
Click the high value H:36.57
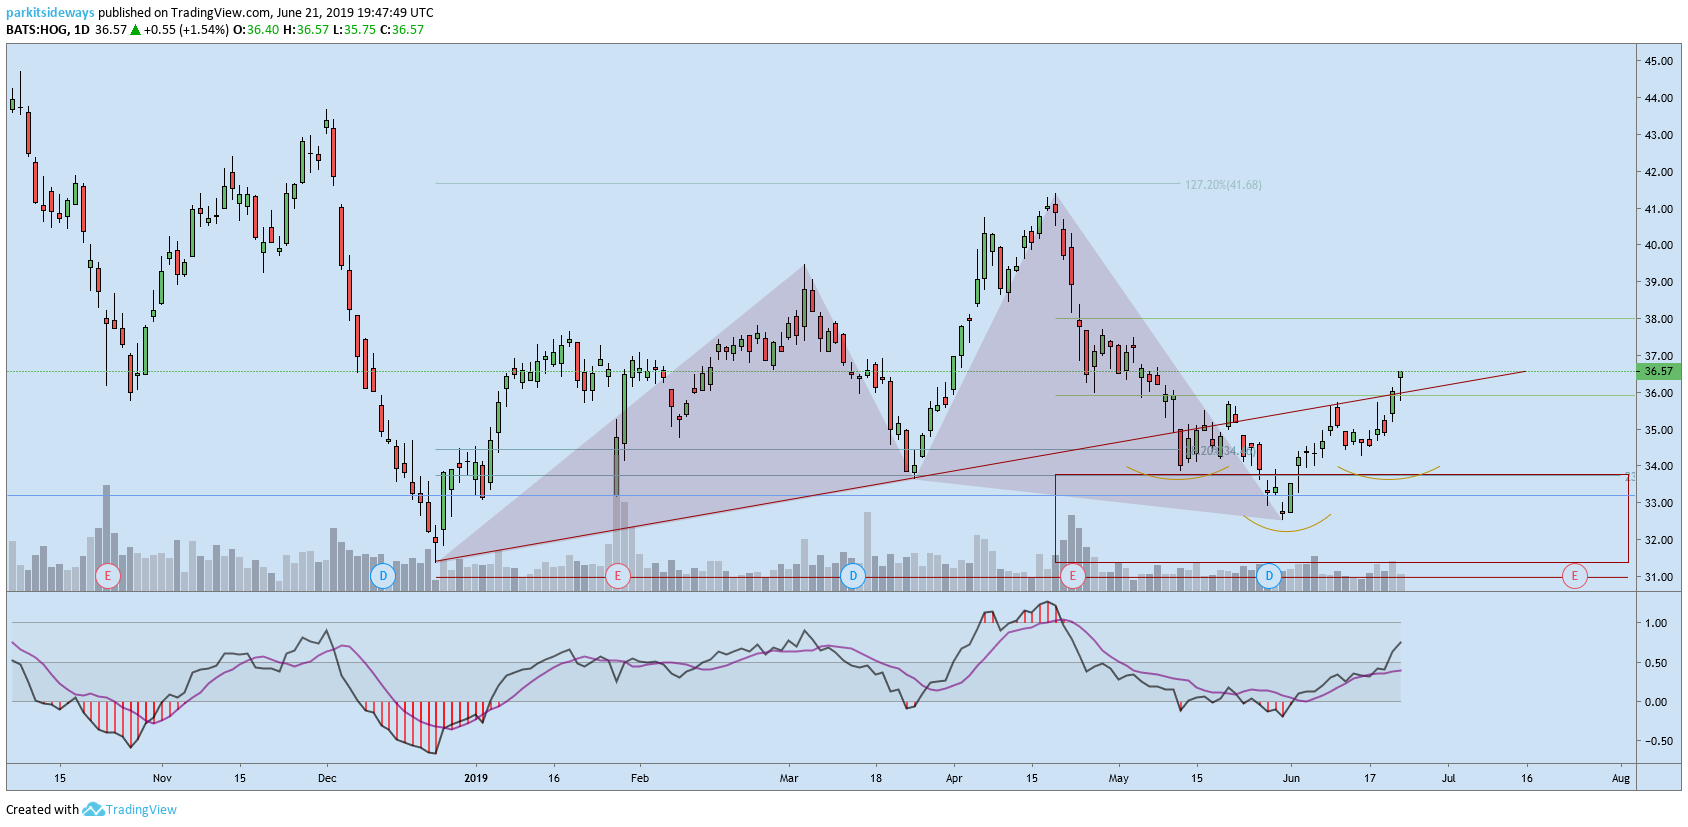point(306,30)
